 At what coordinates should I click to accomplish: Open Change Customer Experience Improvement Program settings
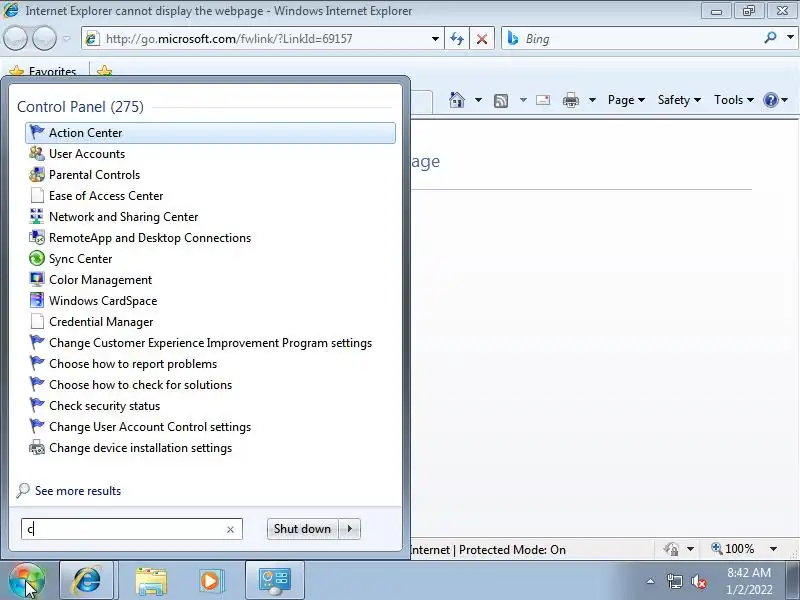pyautogui.click(x=210, y=342)
